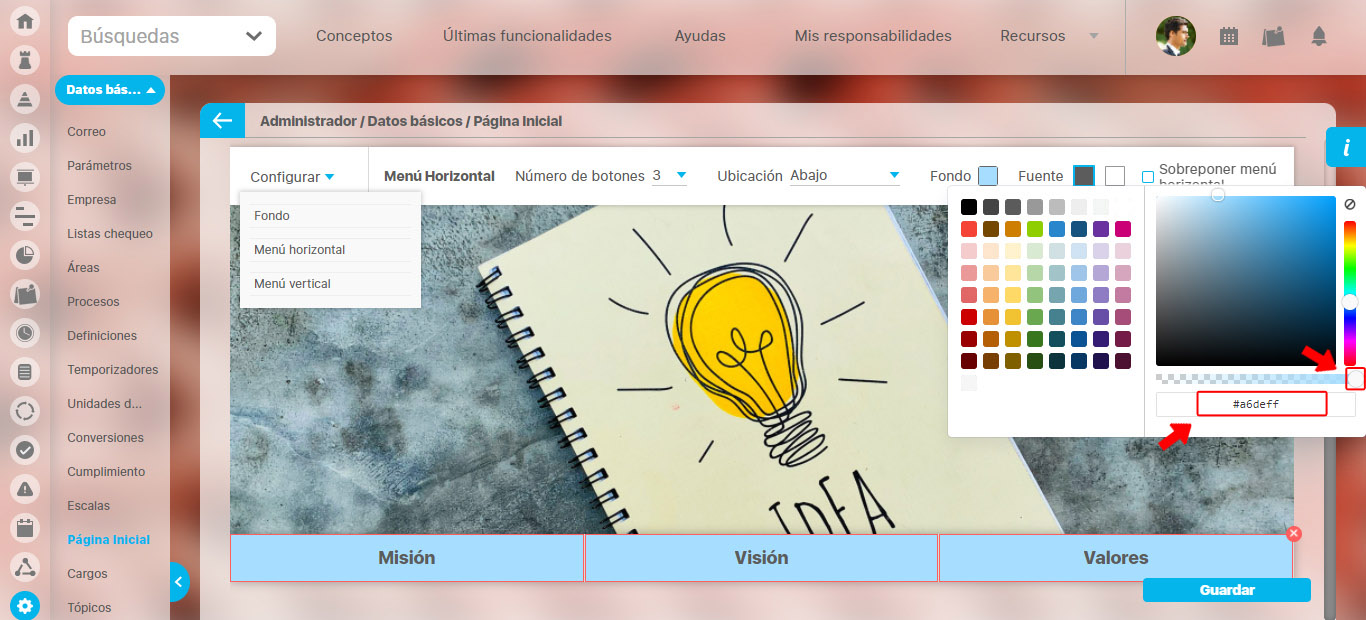
Task: Click the hex color input field
Action: pos(1261,404)
